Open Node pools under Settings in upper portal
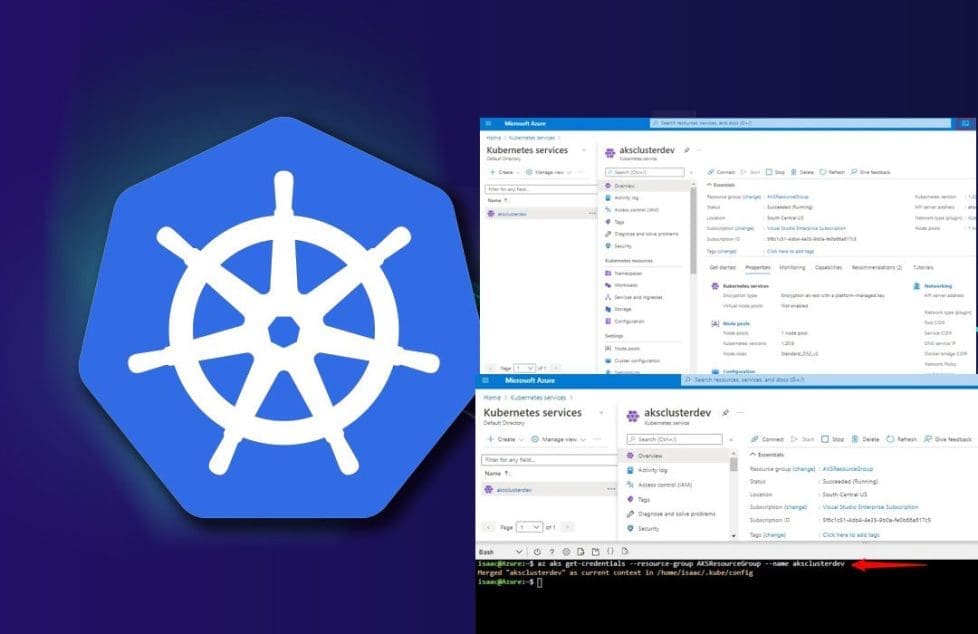Viewport: 978px width, 634px height. tap(627, 348)
